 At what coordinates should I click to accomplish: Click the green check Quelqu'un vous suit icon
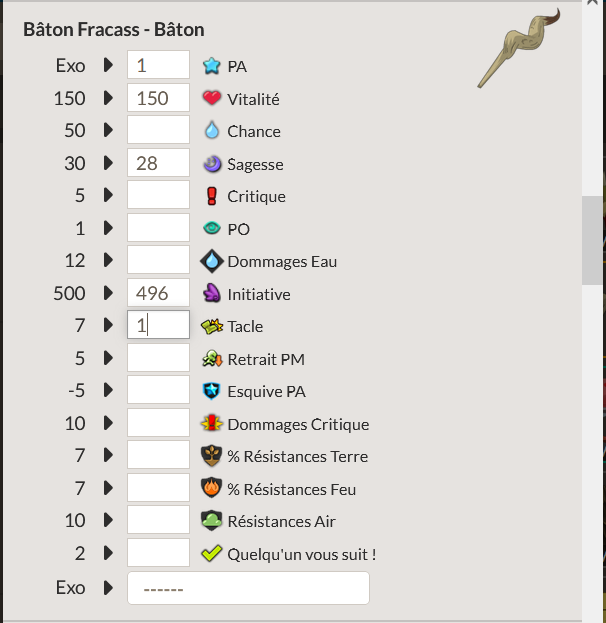[x=210, y=553]
